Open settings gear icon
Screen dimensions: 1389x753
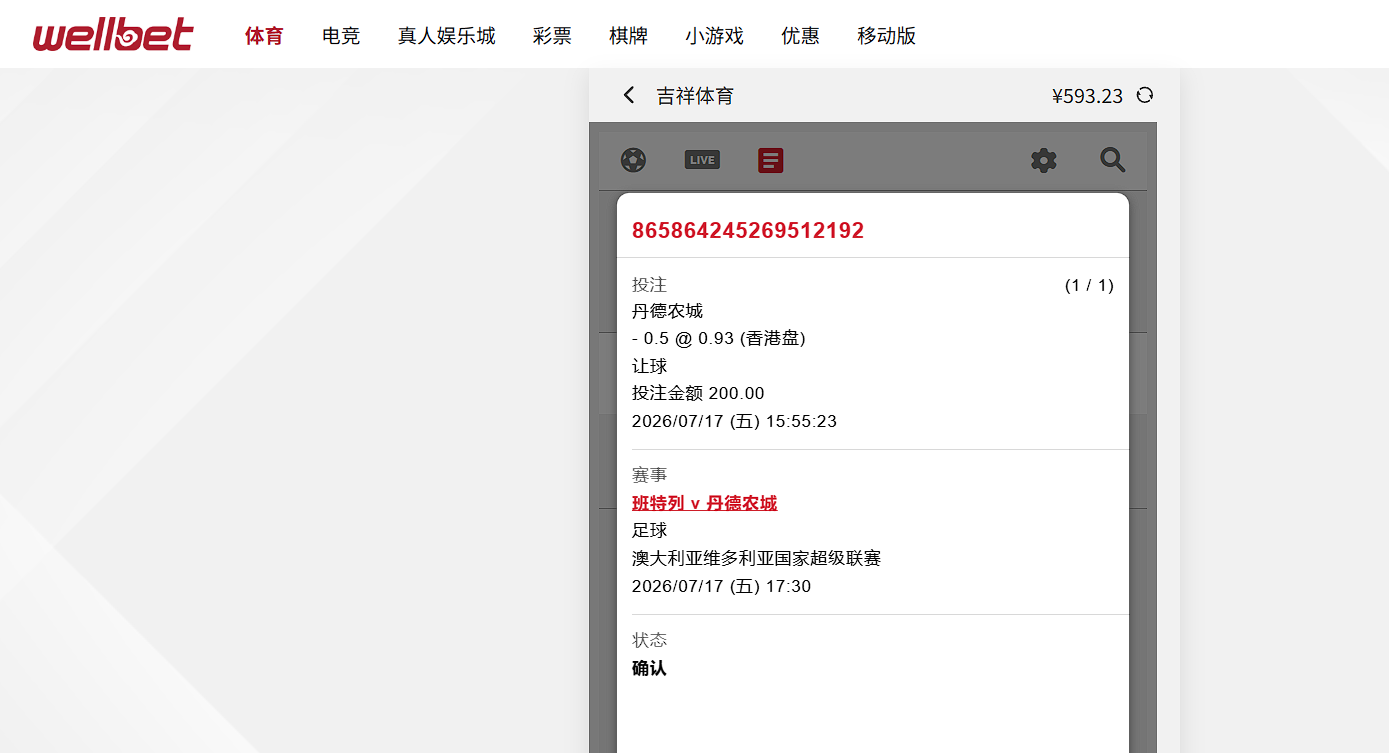pos(1044,160)
